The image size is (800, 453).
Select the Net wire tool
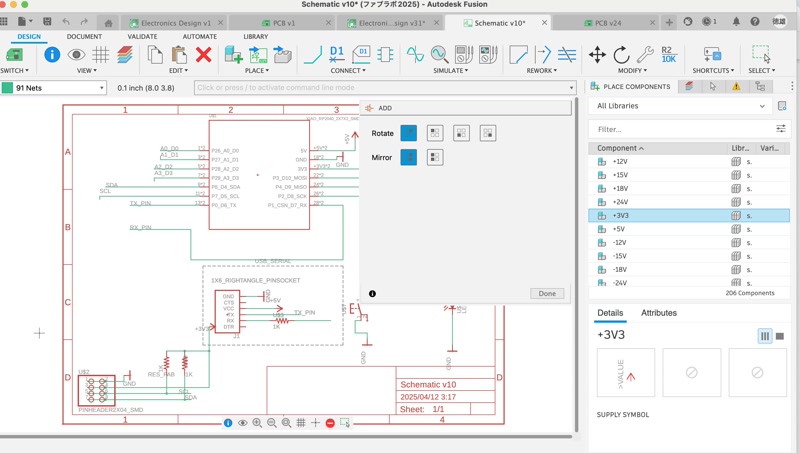click(313, 55)
